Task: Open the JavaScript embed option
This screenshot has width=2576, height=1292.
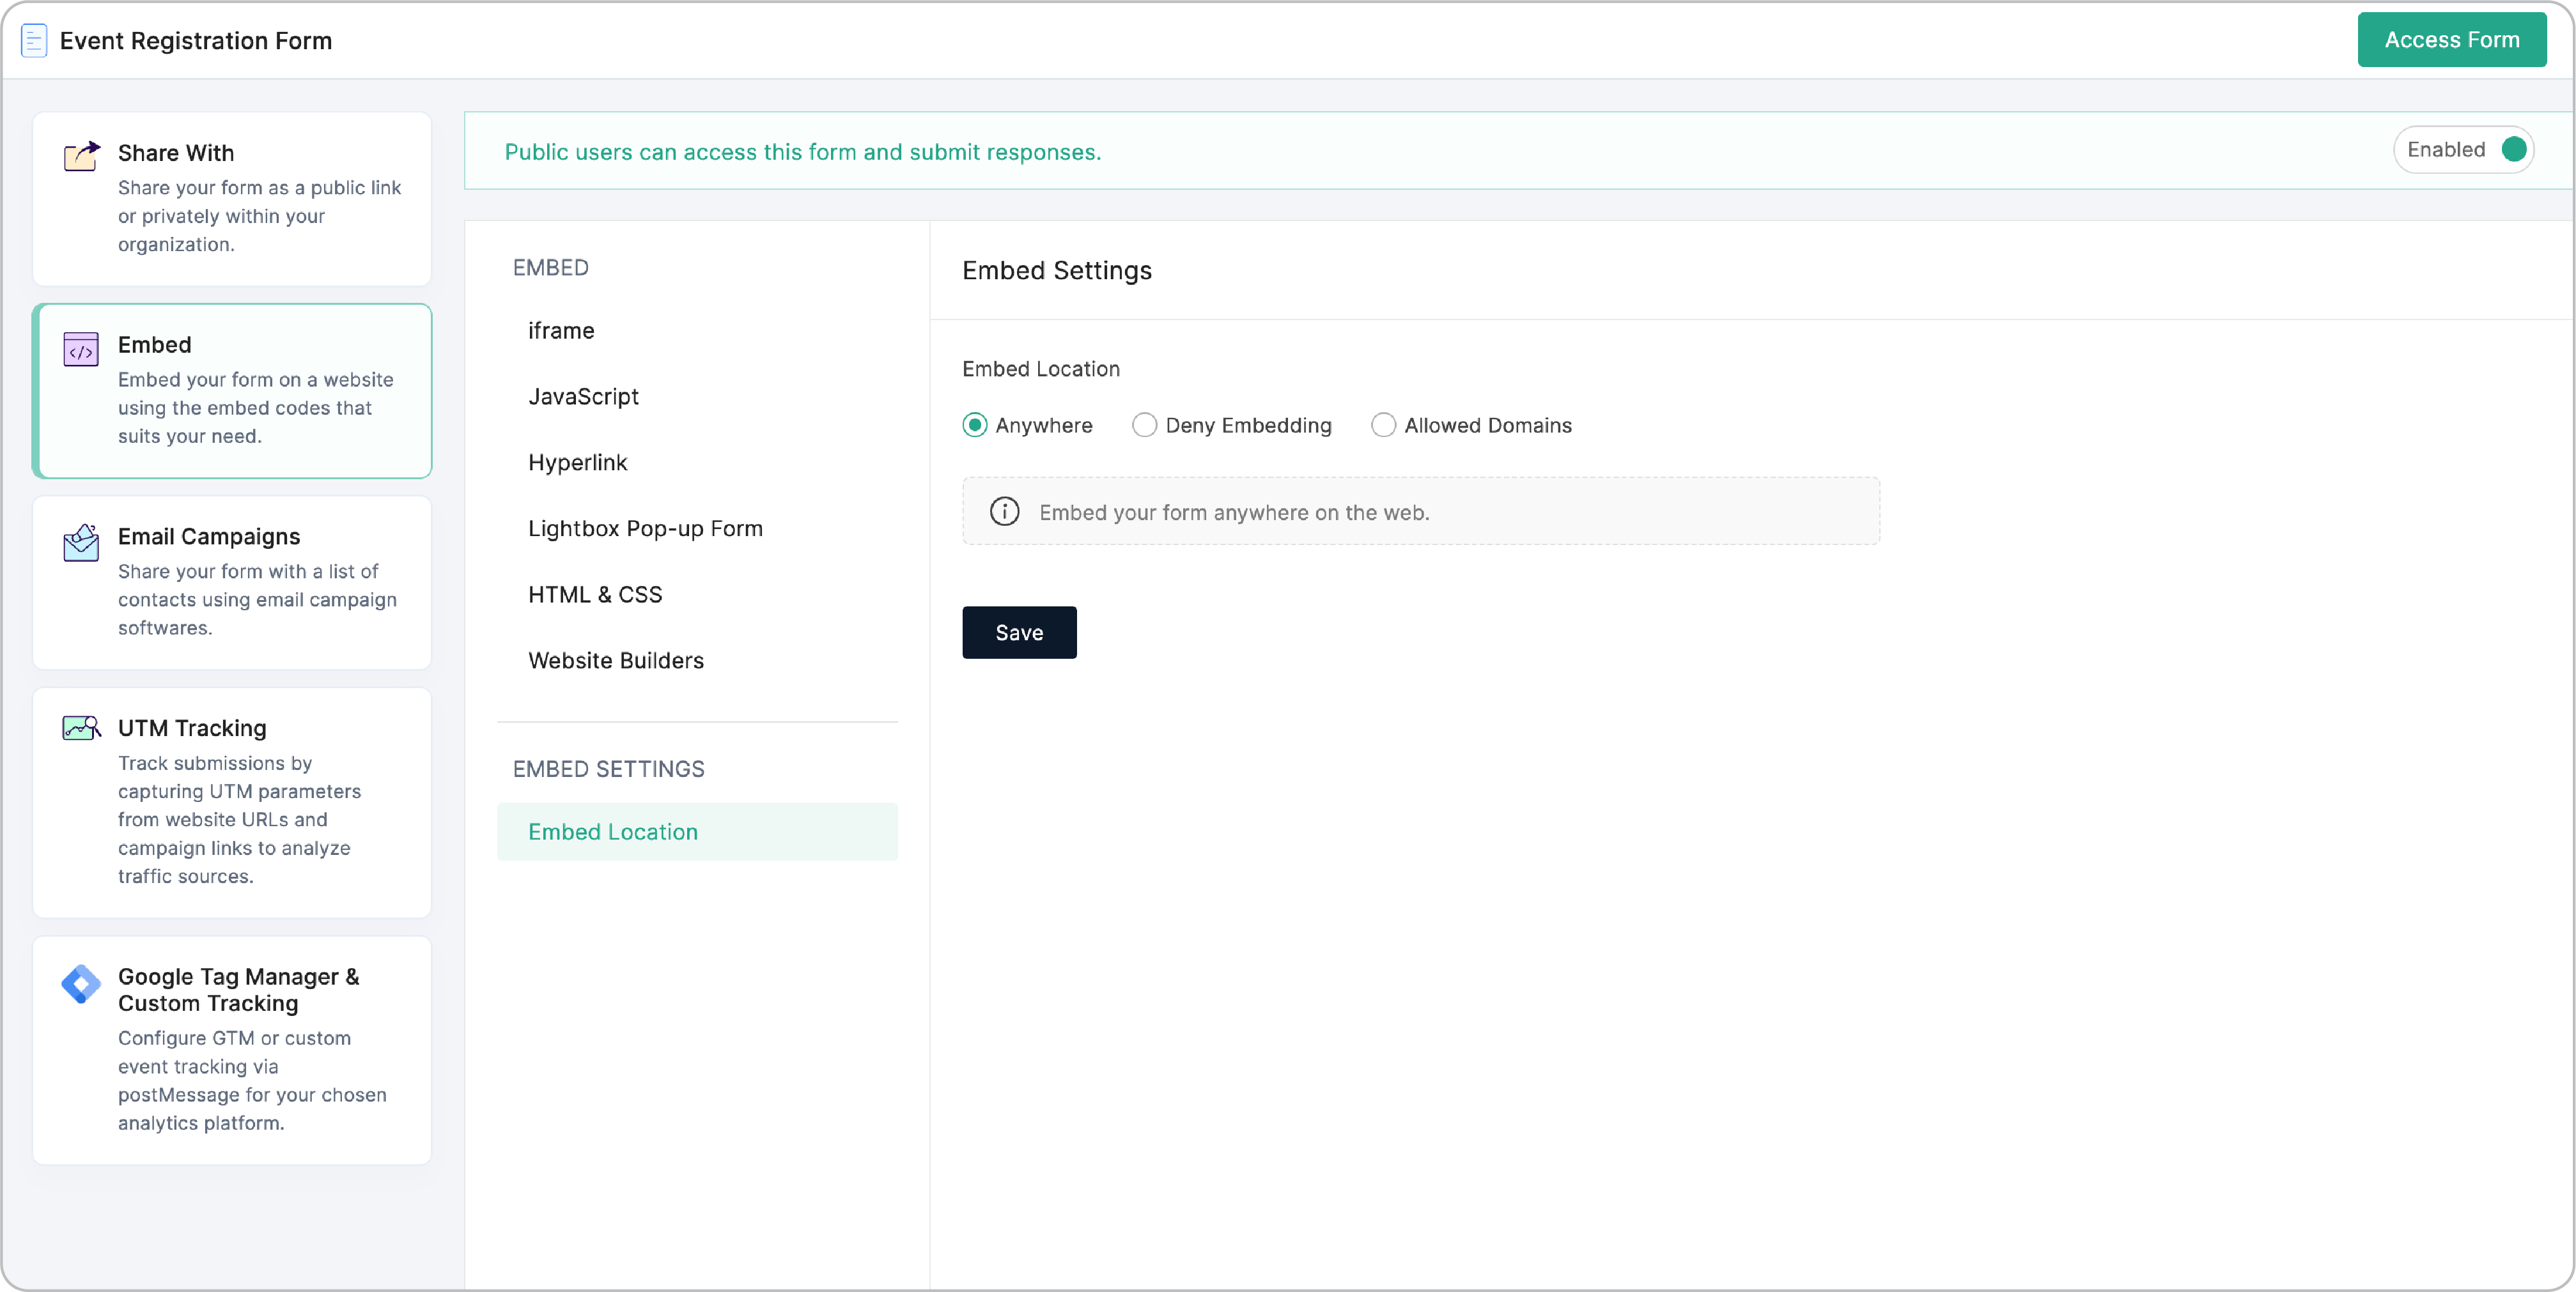Action: (x=583, y=397)
